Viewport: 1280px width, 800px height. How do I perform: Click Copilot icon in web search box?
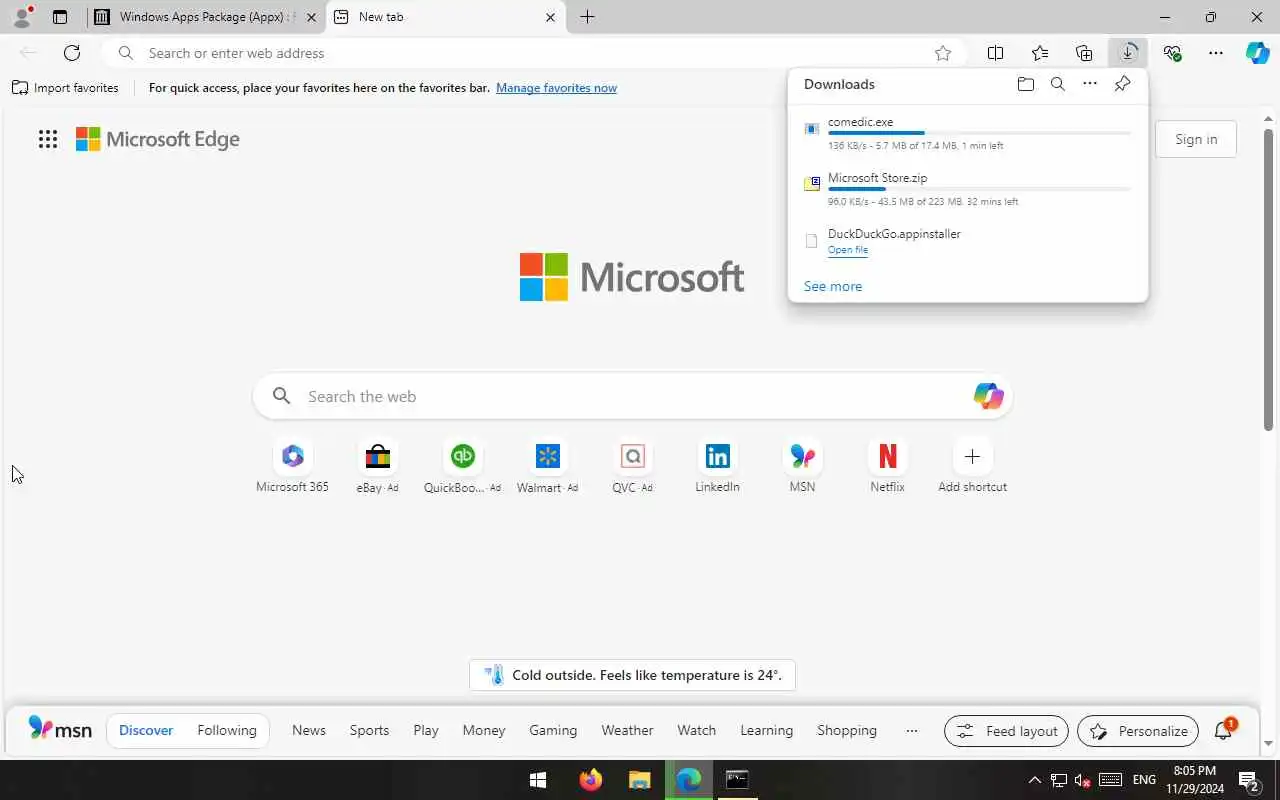coord(988,396)
